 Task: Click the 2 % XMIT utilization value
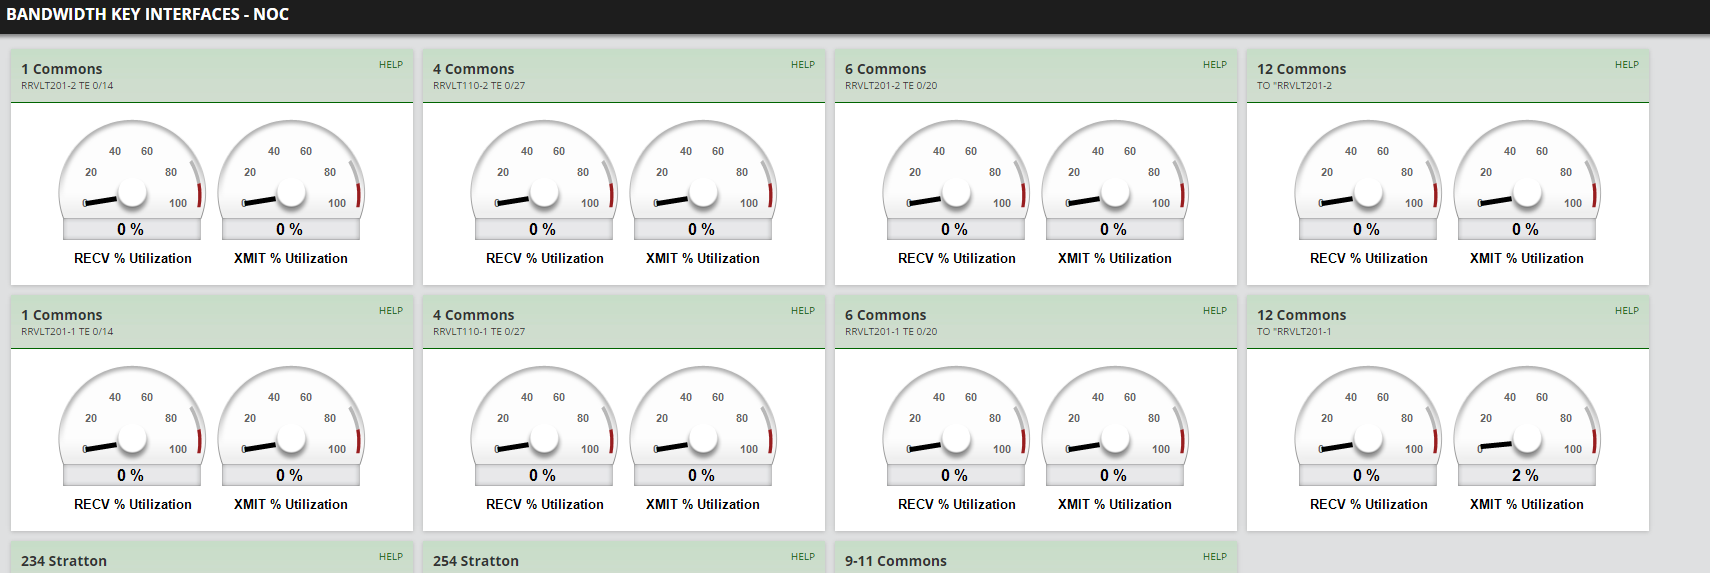(x=1526, y=476)
